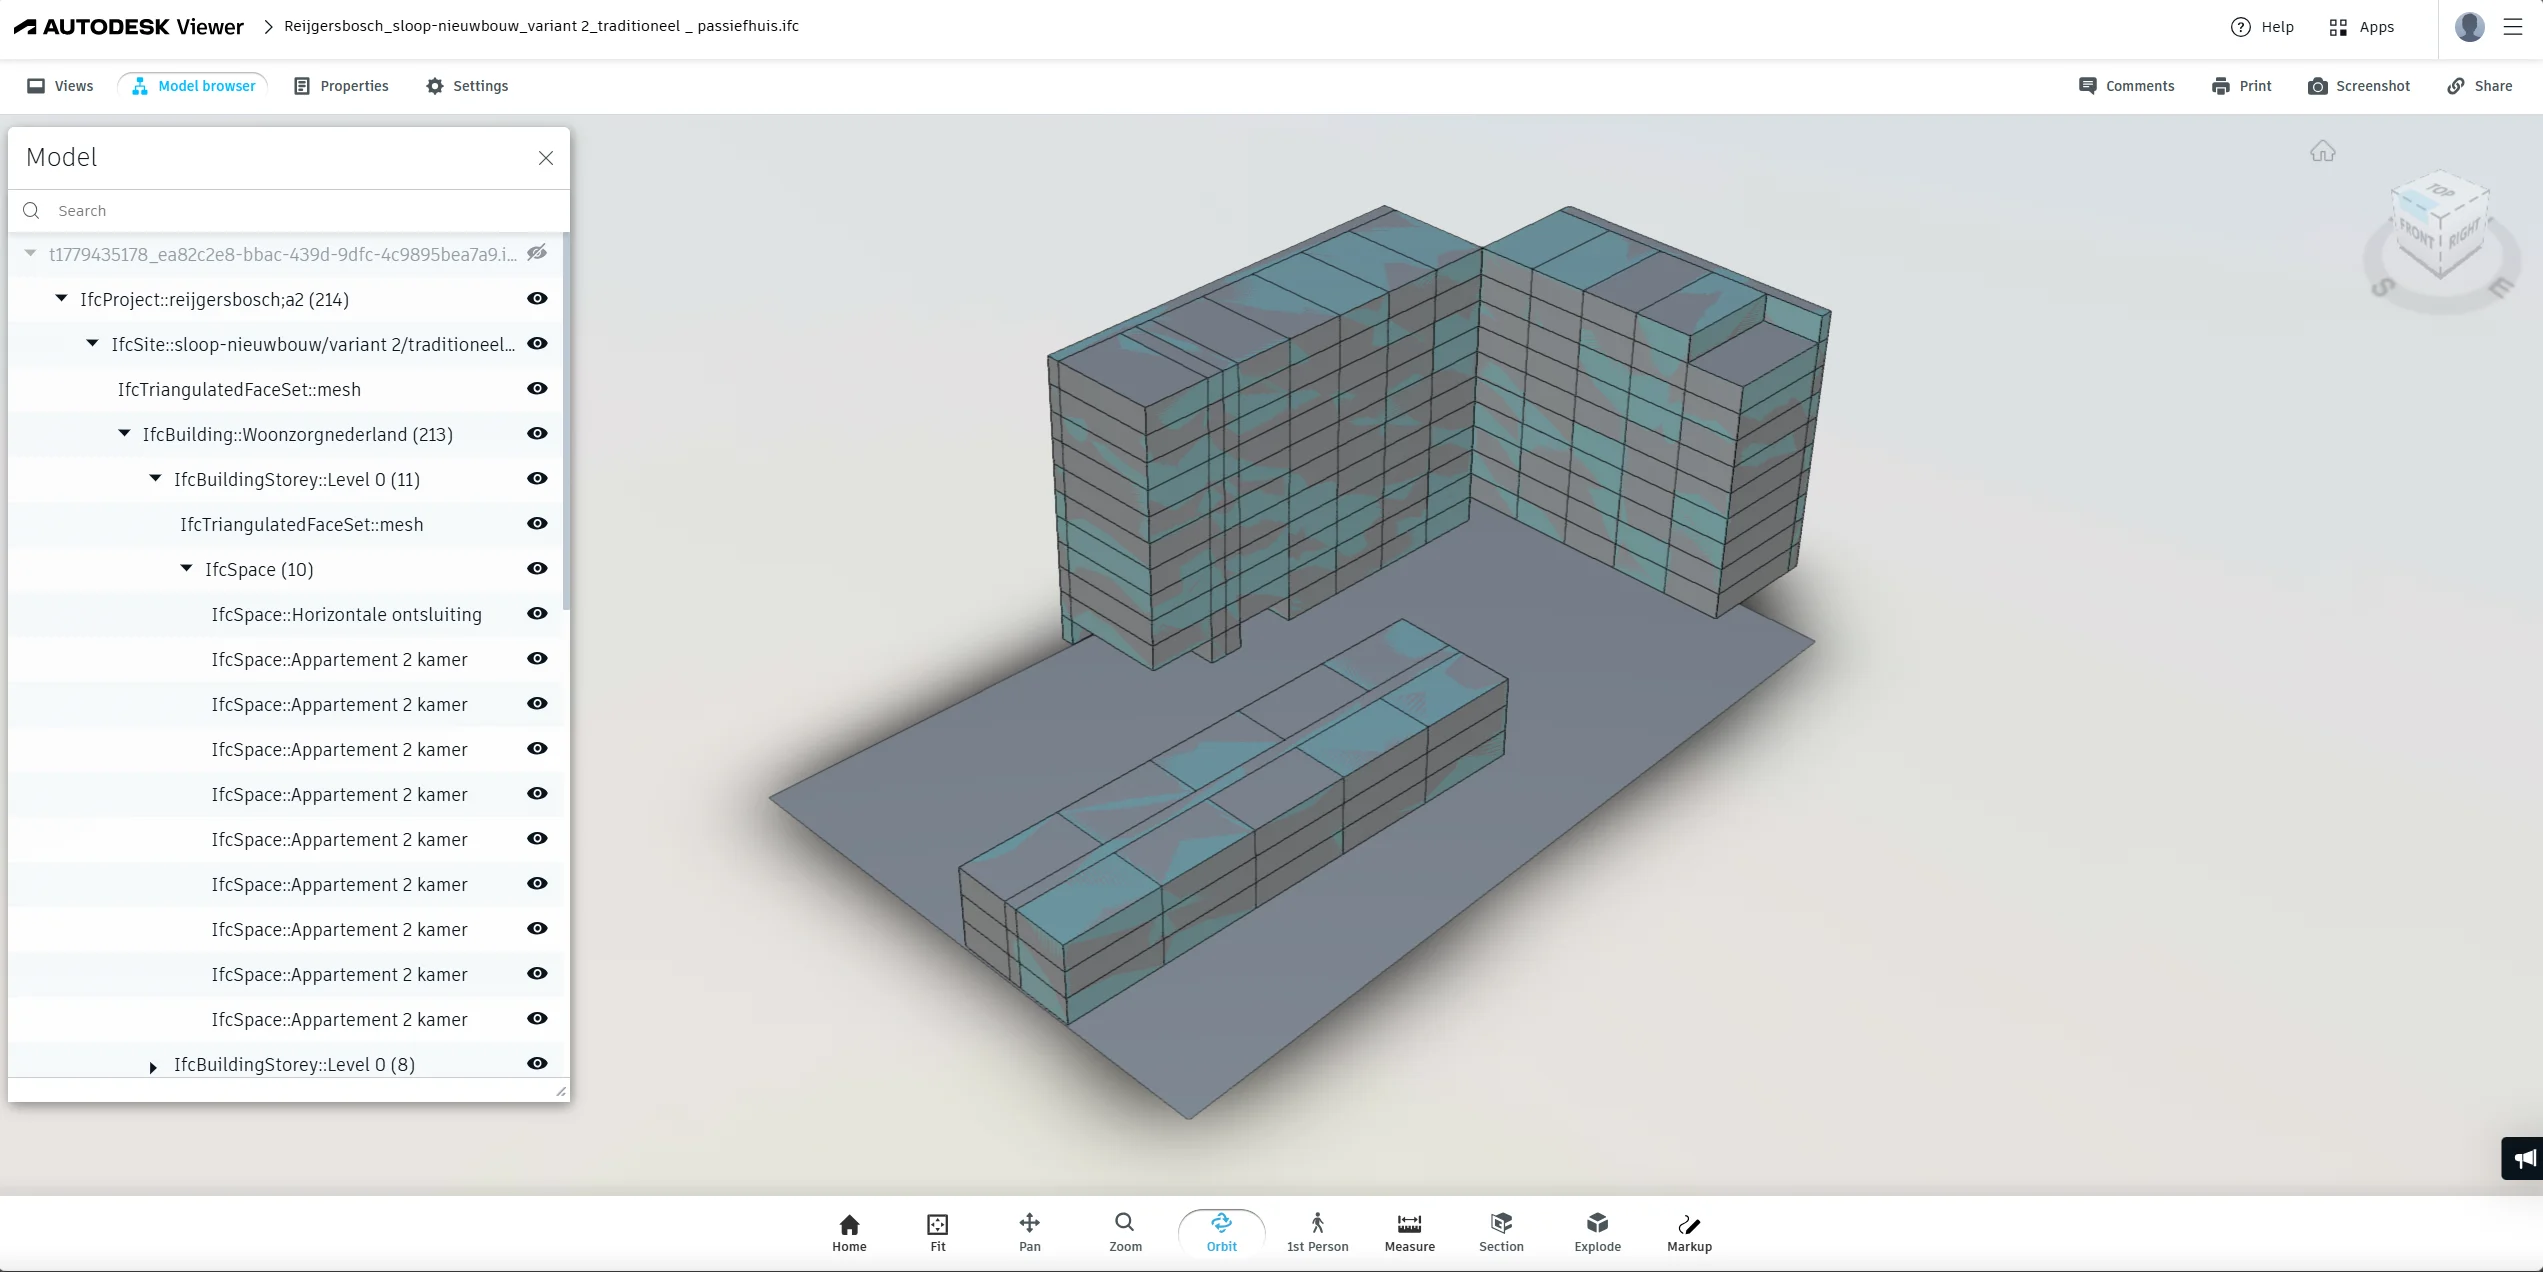Toggle the Orbit tool
2543x1272 pixels.
point(1221,1232)
